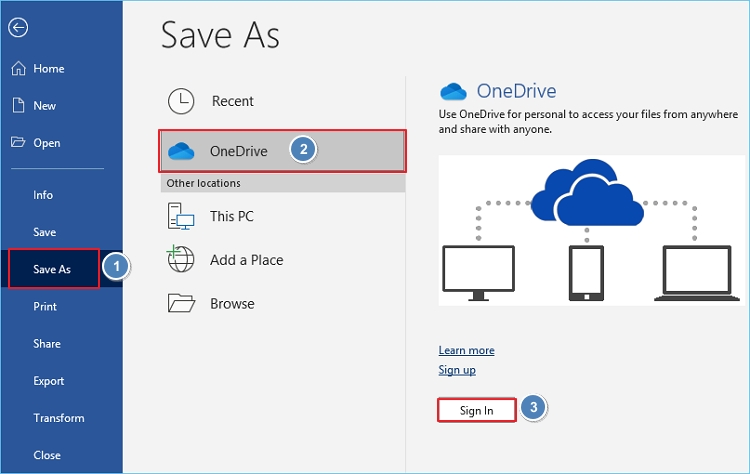
Task: Click the Browse folder icon
Action: pos(181,303)
